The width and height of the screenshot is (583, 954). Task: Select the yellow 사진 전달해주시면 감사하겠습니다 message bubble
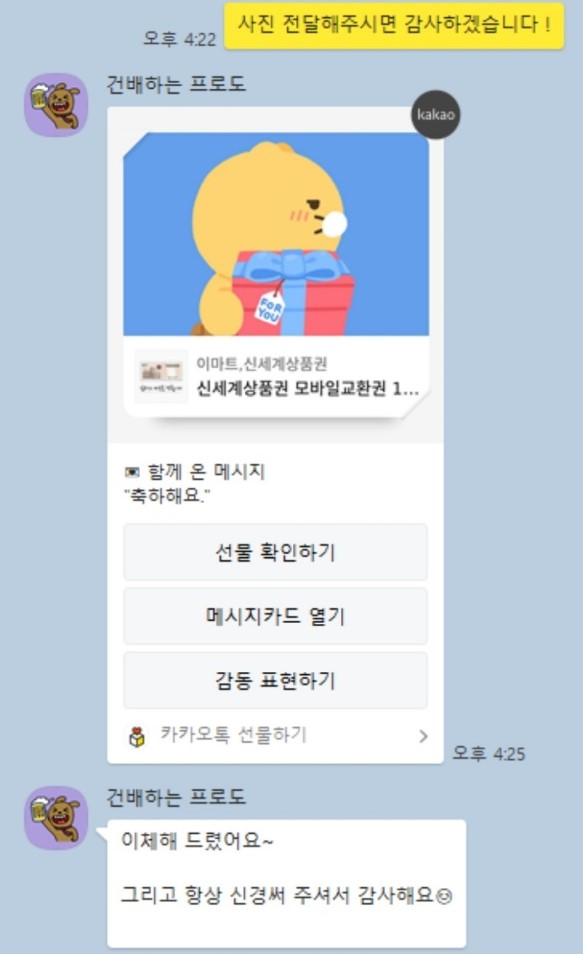pos(394,25)
